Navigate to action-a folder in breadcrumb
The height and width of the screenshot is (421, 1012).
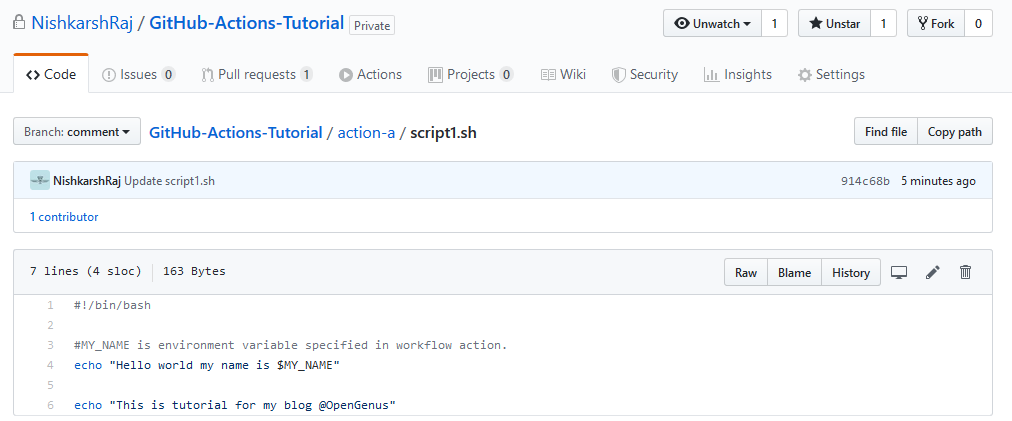366,132
